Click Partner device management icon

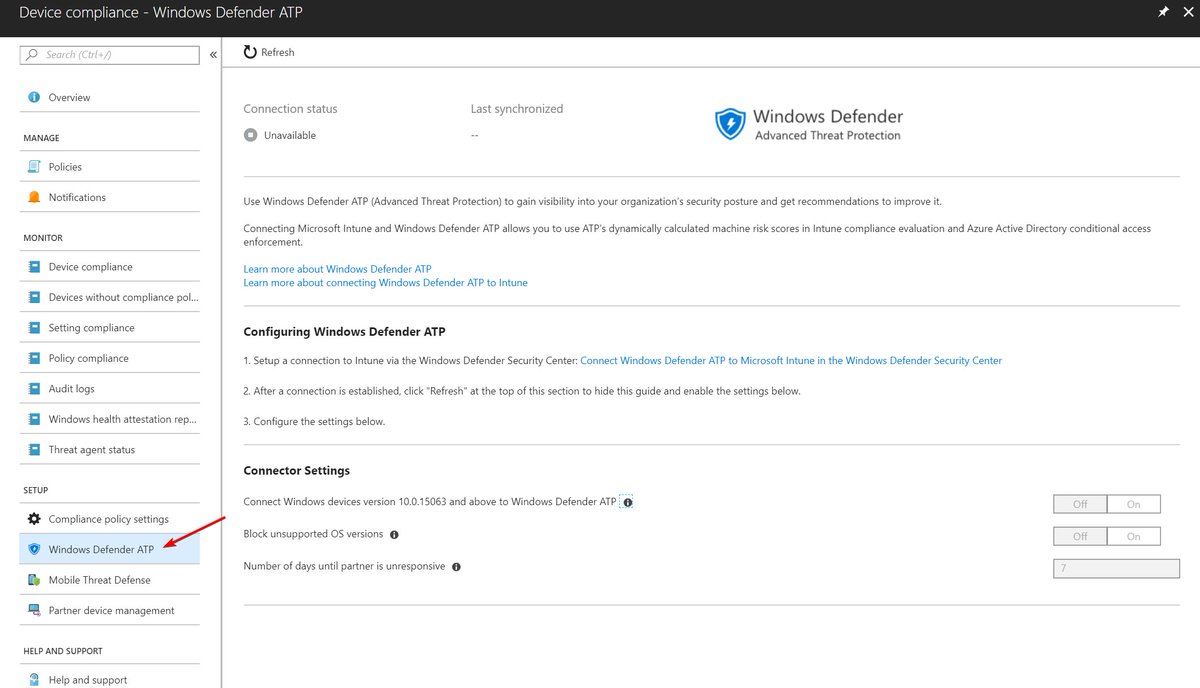[x=34, y=610]
